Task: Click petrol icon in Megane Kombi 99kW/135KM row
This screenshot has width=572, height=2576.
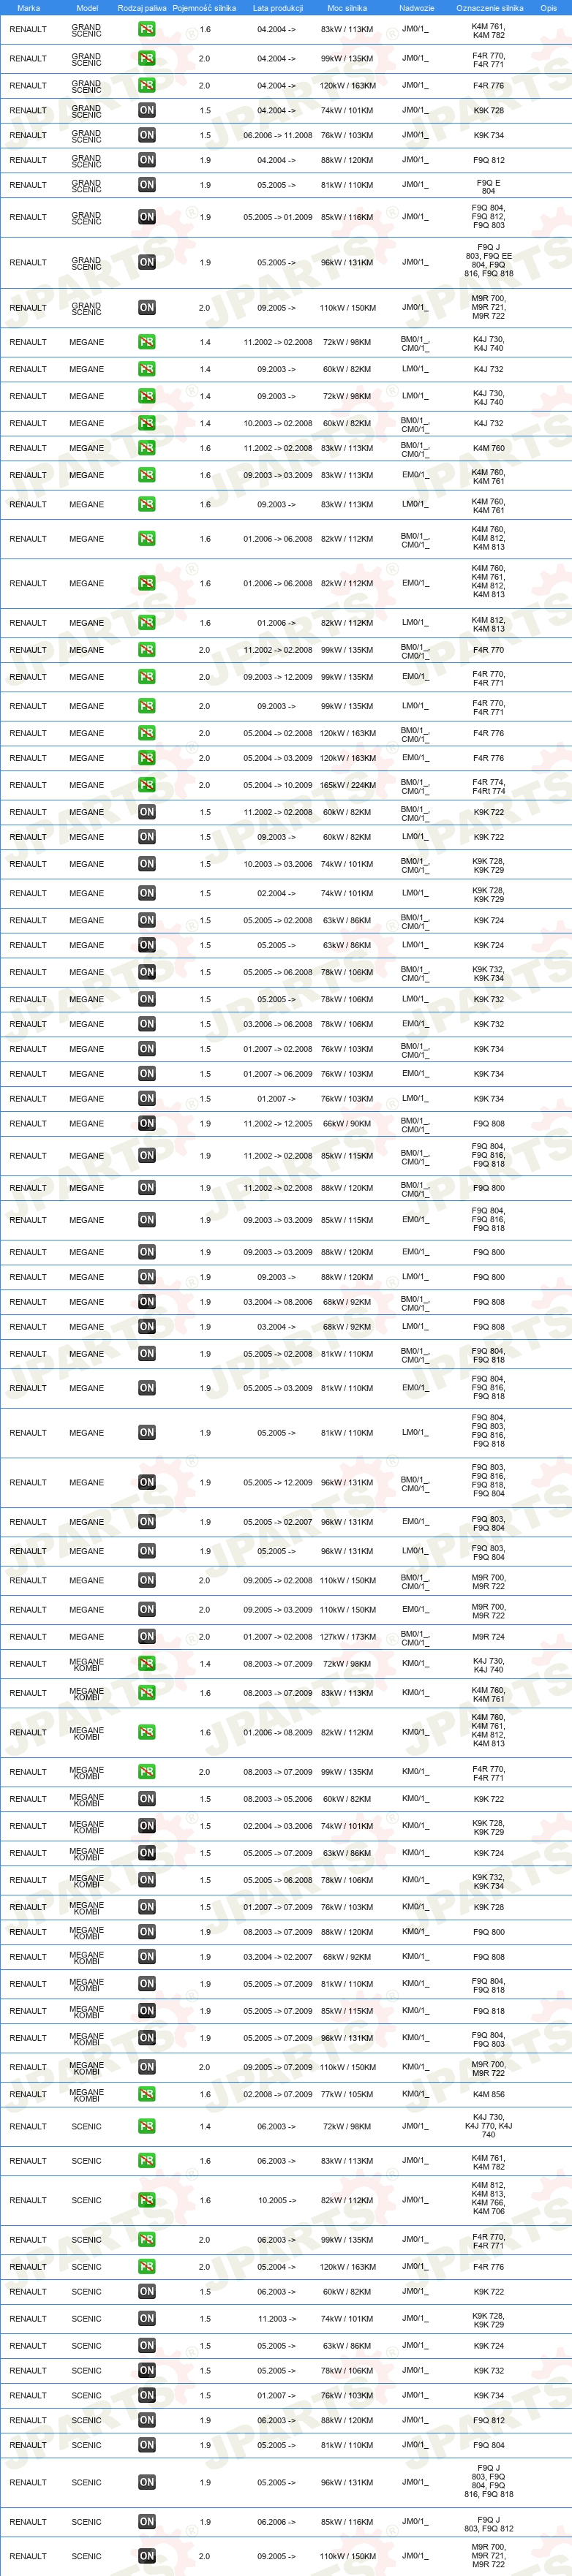Action: pyautogui.click(x=147, y=1772)
